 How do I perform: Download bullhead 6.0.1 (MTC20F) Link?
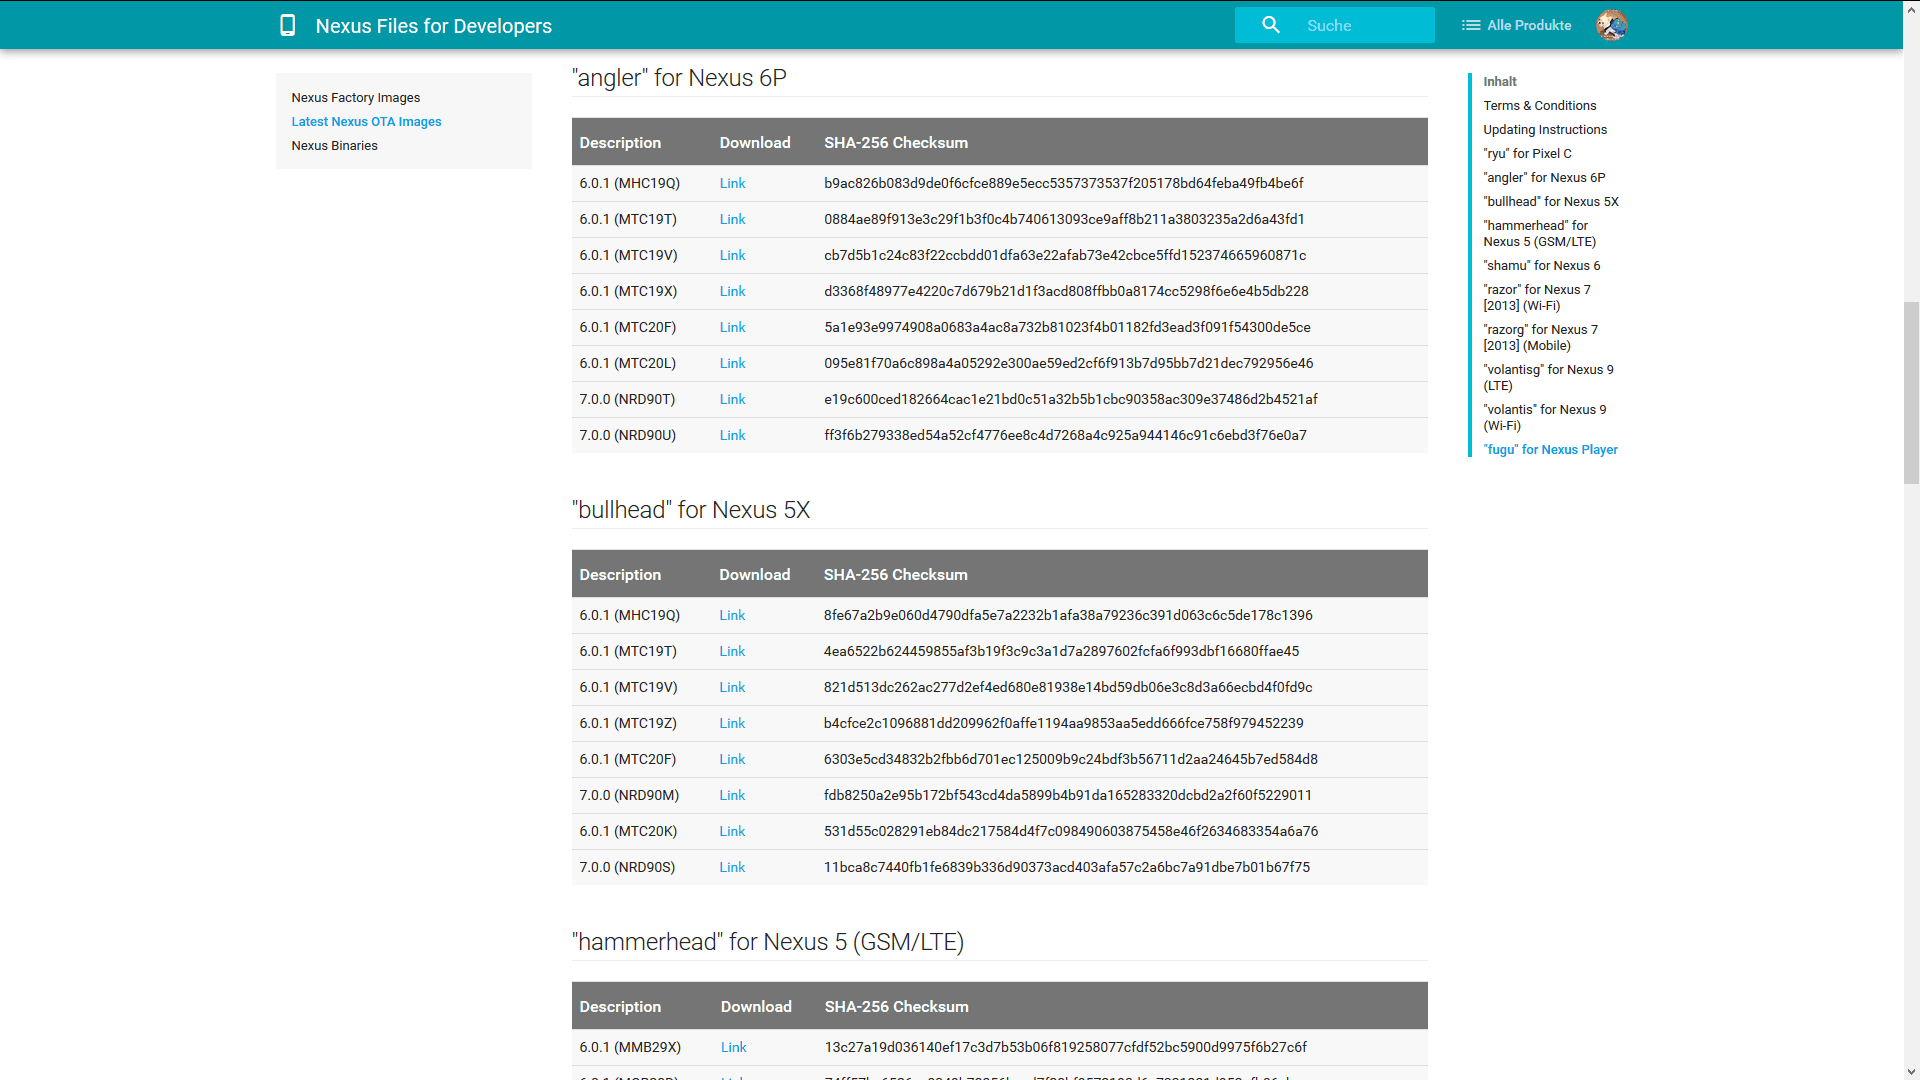tap(732, 759)
